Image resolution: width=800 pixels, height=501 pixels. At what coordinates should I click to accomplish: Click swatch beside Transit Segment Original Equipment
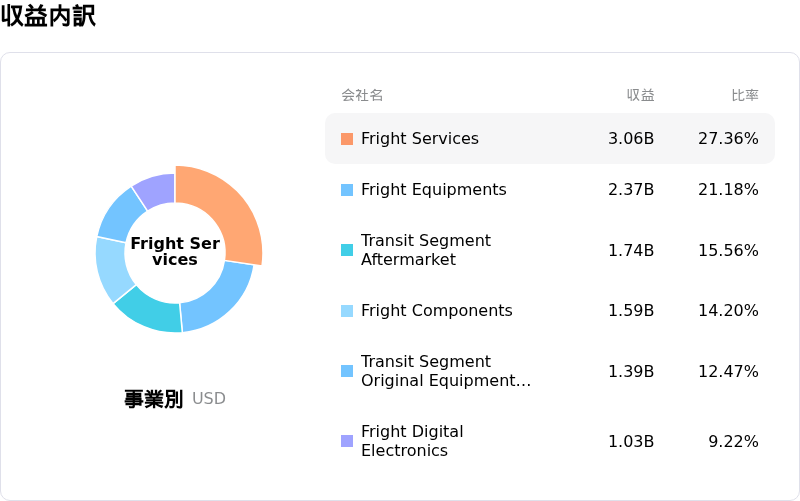pos(347,371)
